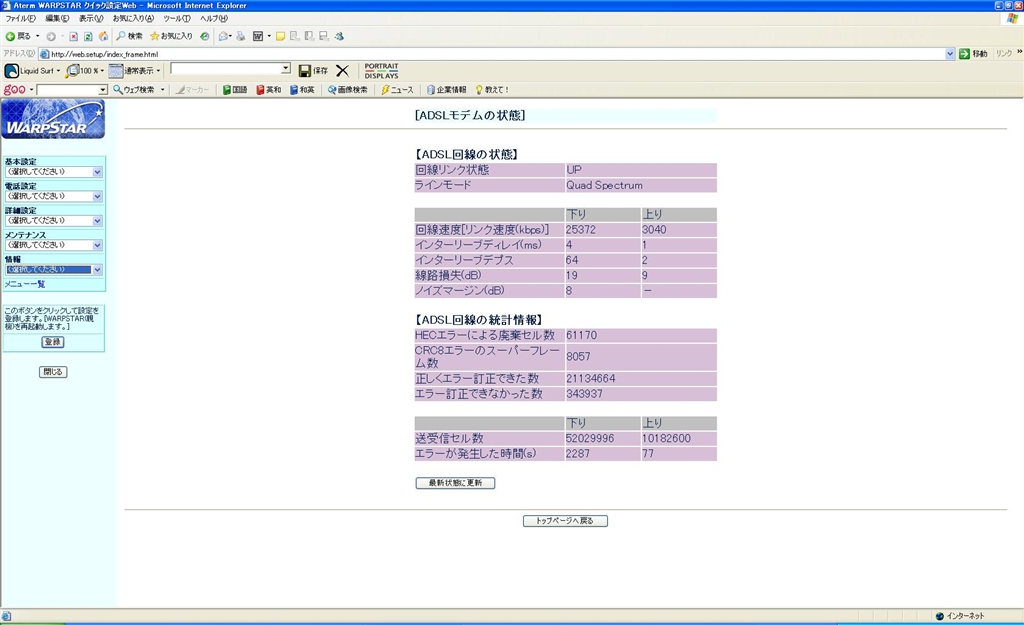The image size is (1024, 625).
Task: Open the 国語 dictionary button
Action: pyautogui.click(x=234, y=89)
